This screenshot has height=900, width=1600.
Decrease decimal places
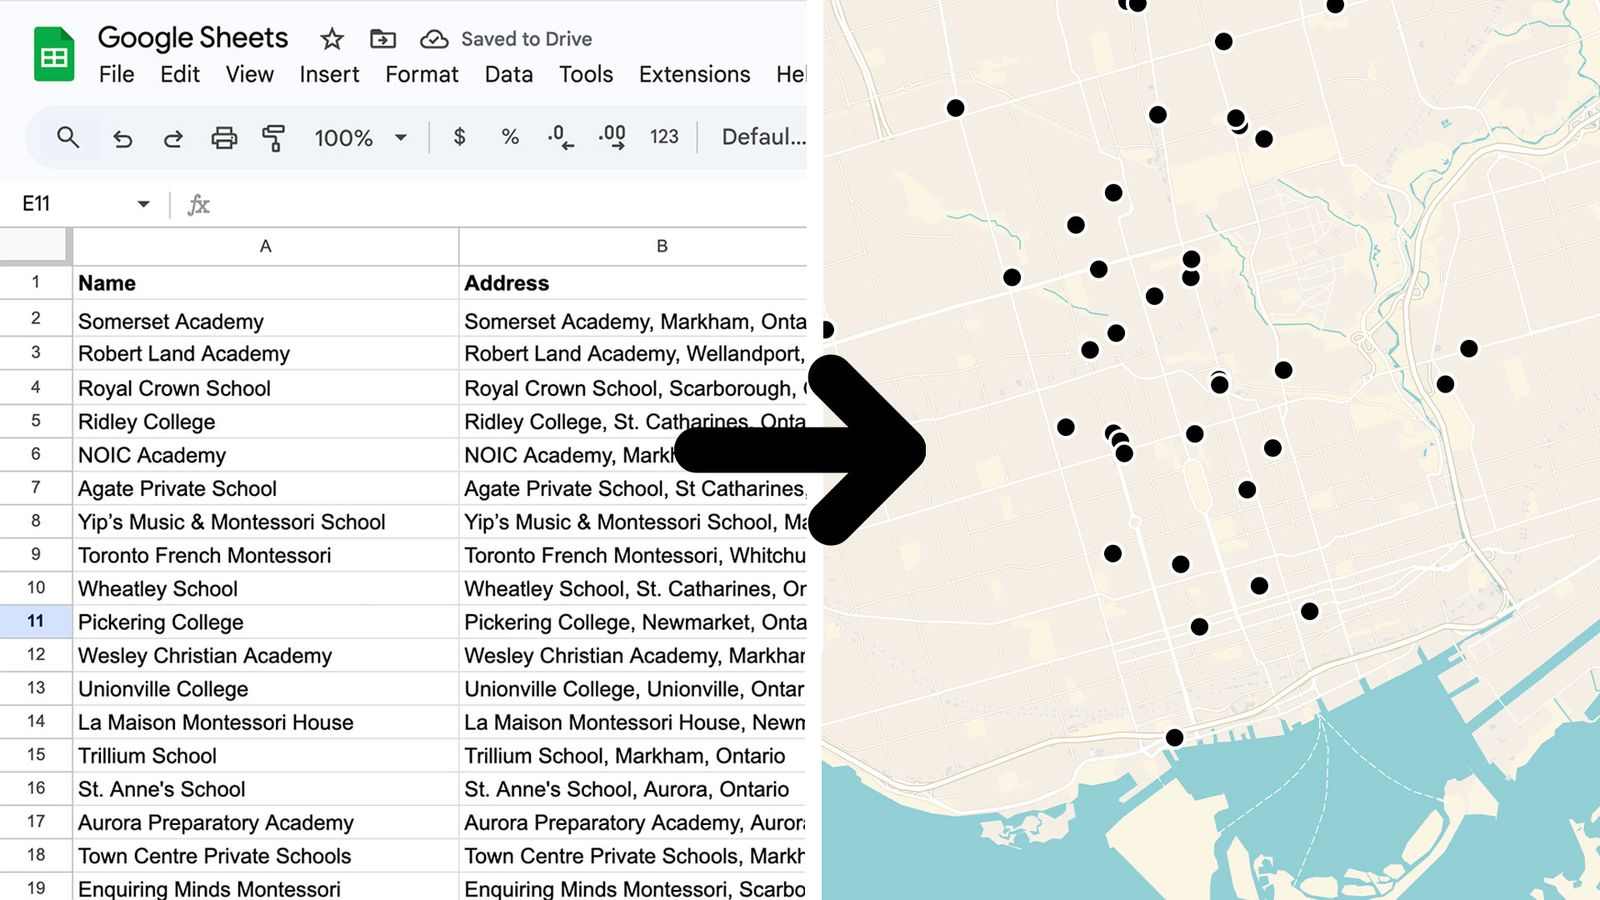tap(558, 138)
